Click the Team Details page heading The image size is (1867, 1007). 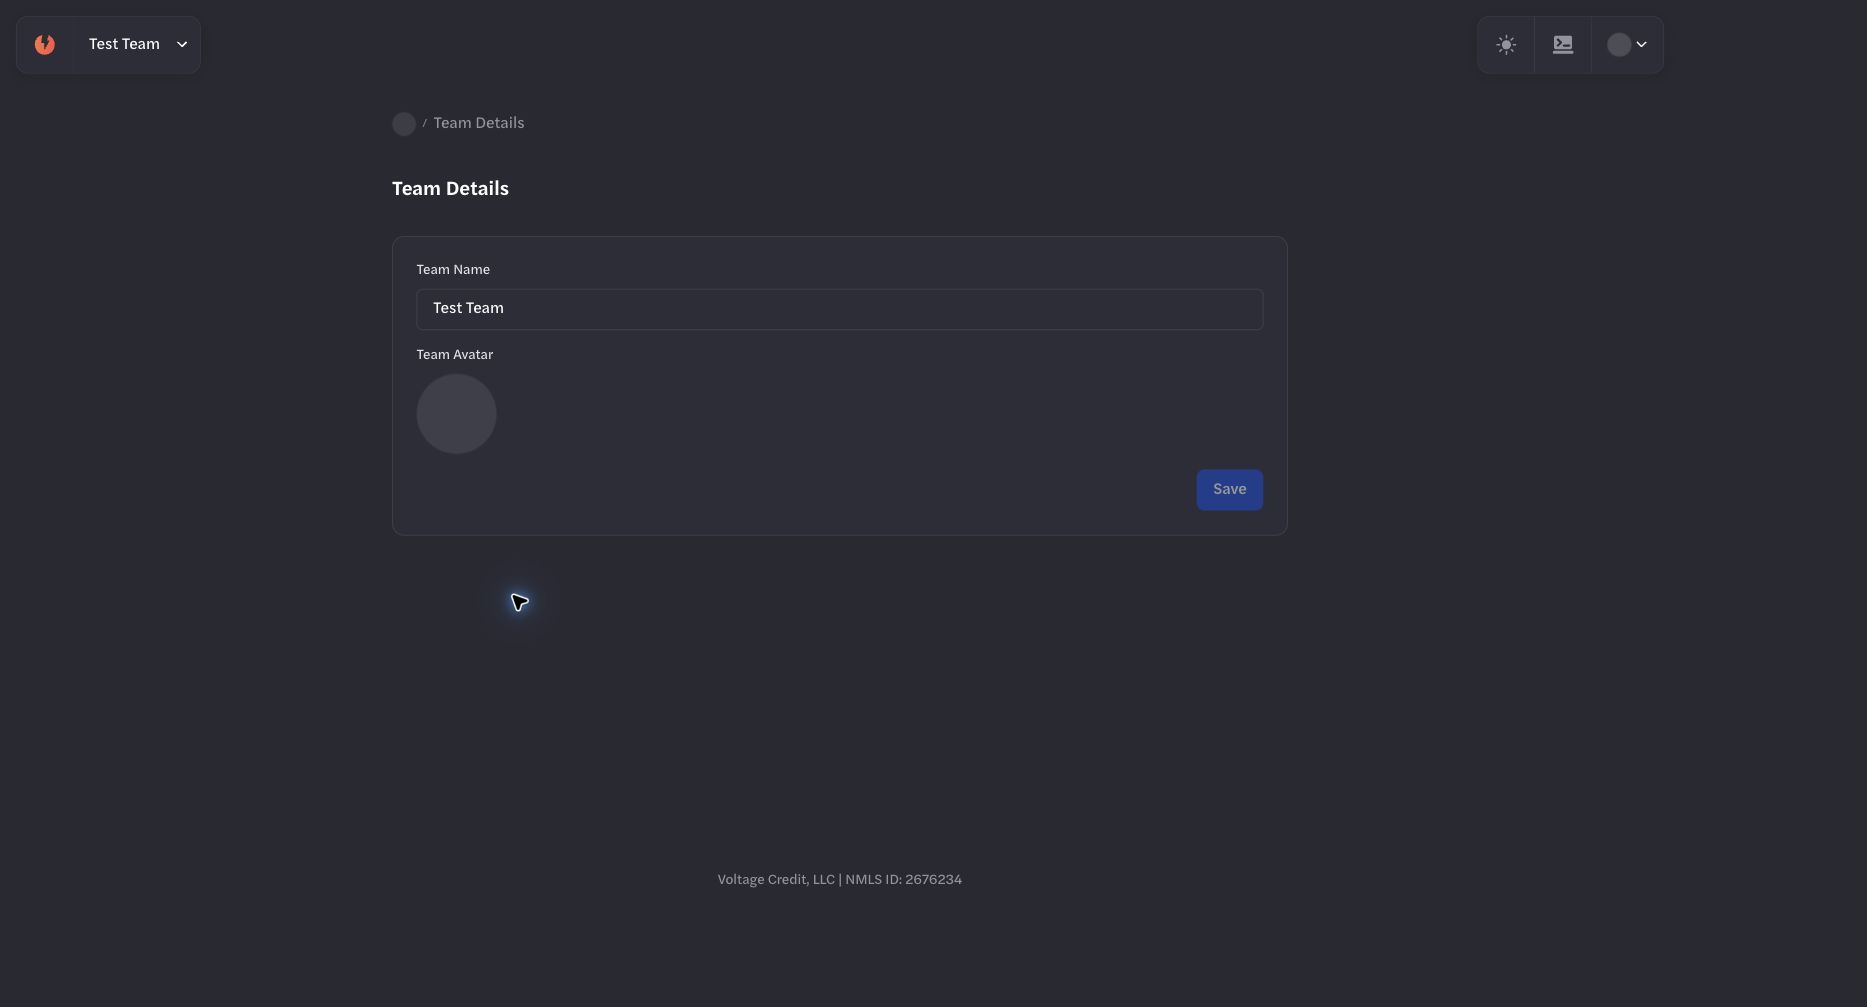tap(450, 189)
